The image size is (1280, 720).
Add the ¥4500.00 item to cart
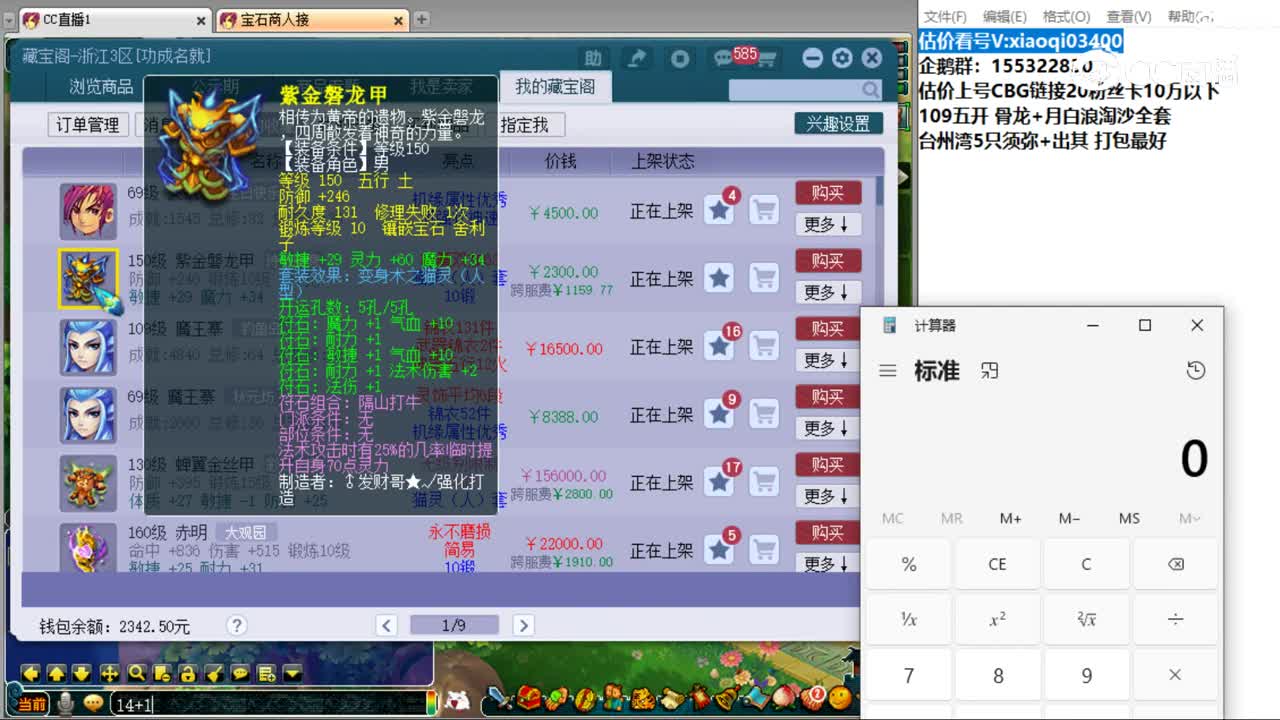(x=765, y=210)
